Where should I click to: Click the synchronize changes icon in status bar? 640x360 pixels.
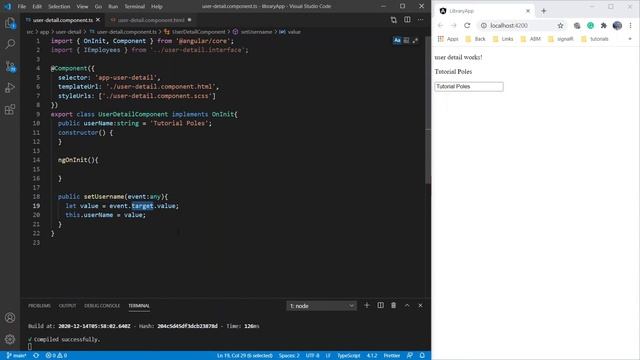36,356
